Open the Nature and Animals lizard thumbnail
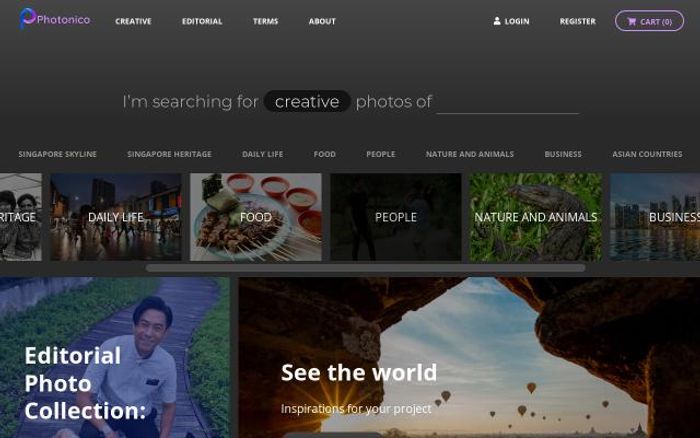The width and height of the screenshot is (700, 438). coord(535,217)
